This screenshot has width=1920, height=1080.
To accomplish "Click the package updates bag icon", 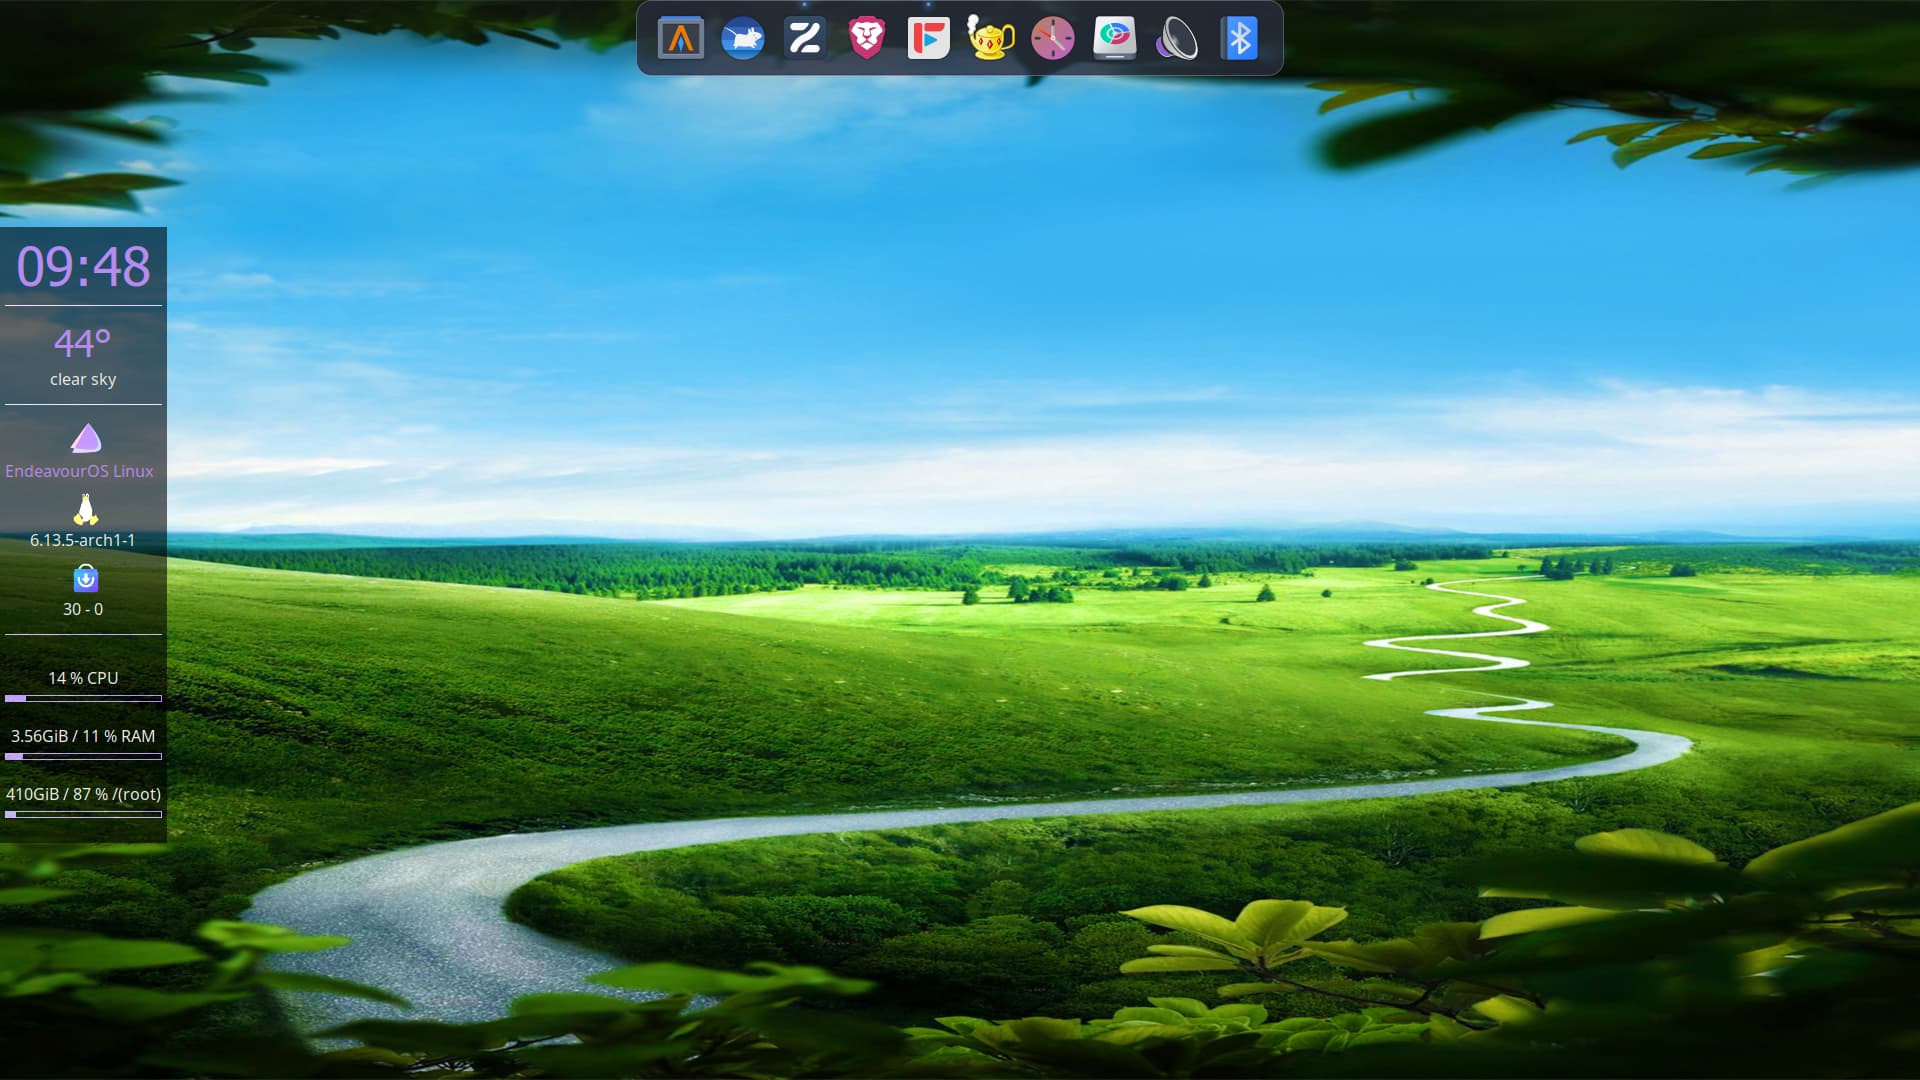I will coord(86,578).
